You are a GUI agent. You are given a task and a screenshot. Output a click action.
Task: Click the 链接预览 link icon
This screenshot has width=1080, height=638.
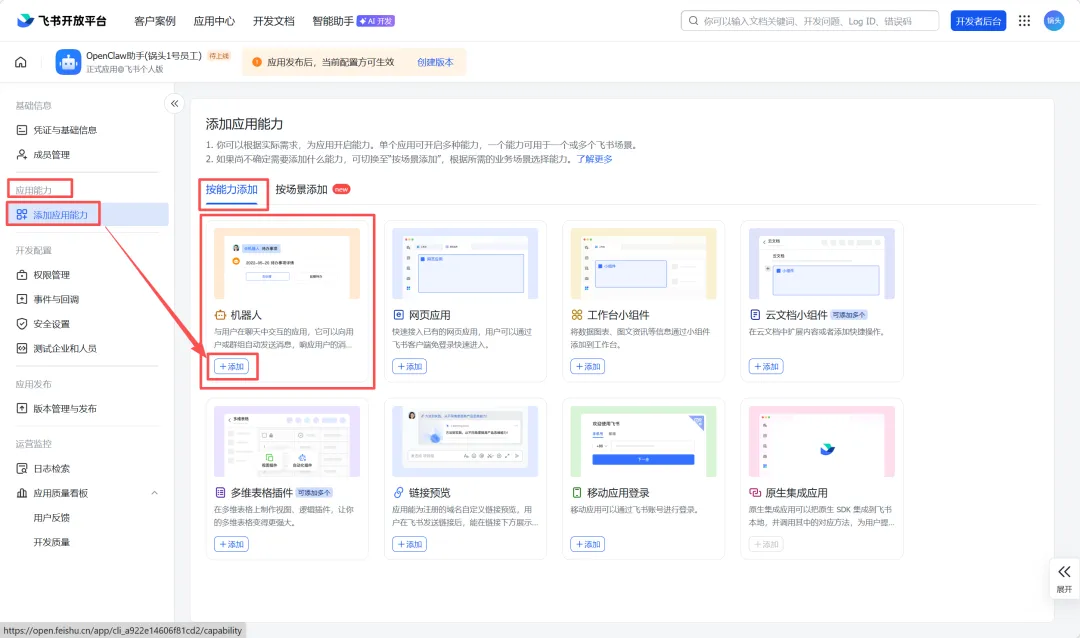coord(398,493)
